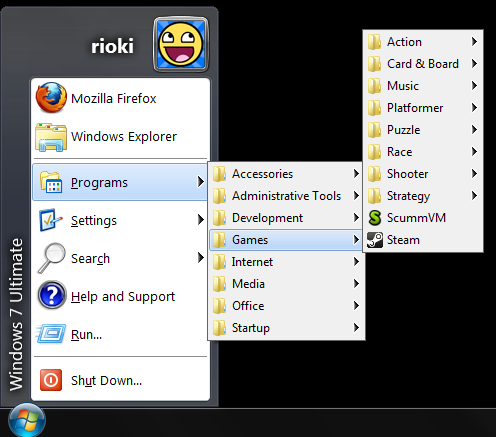Open the Puzzle games folder
This screenshot has height=437, width=496.
(x=423, y=130)
